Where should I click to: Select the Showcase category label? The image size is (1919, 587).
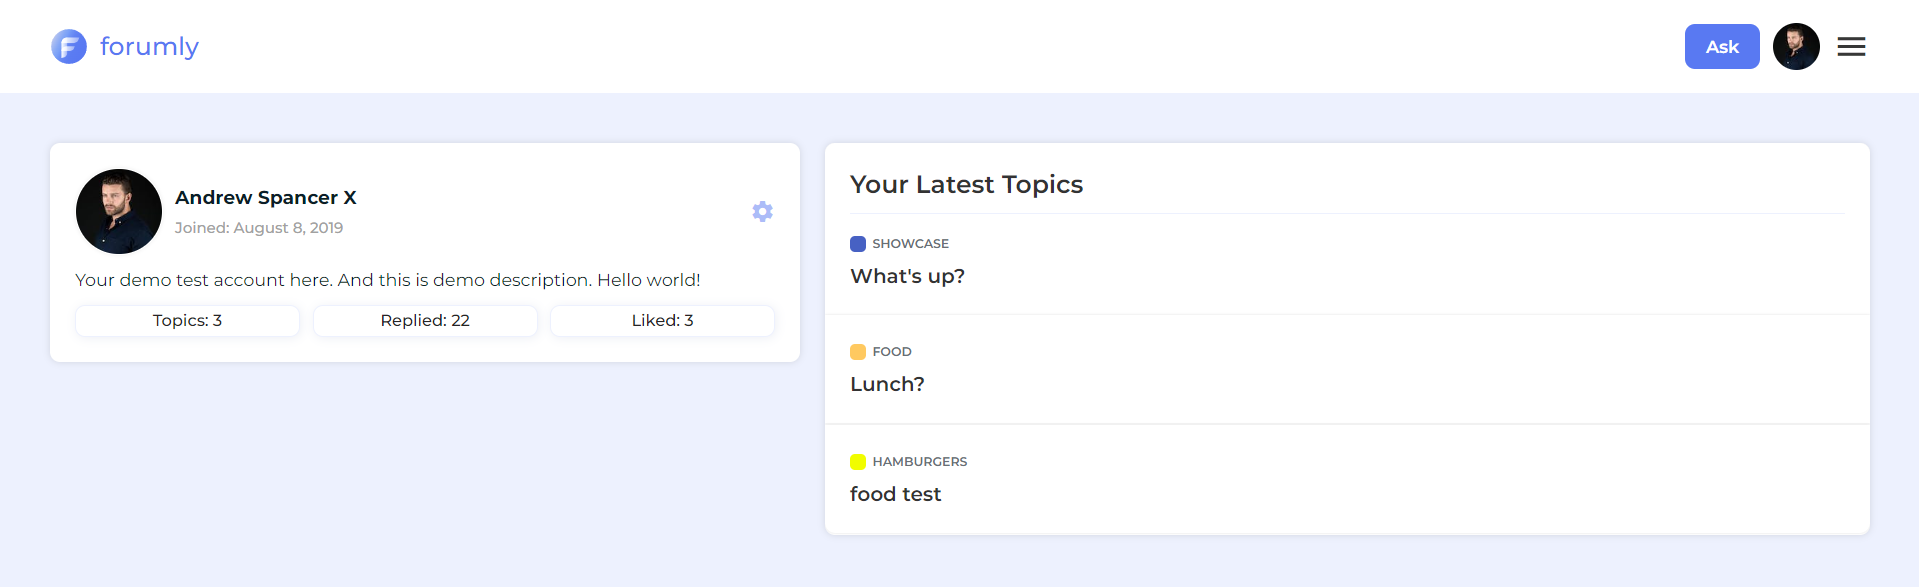coord(910,244)
